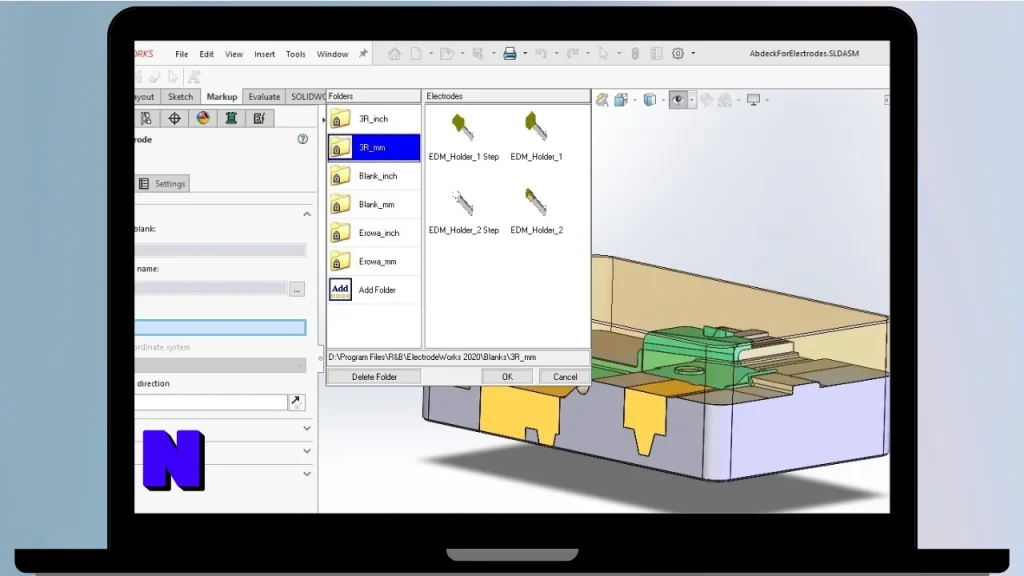Click the Rebuild traffic-light icon
Image resolution: width=1024 pixels, height=576 pixels.
coord(635,54)
